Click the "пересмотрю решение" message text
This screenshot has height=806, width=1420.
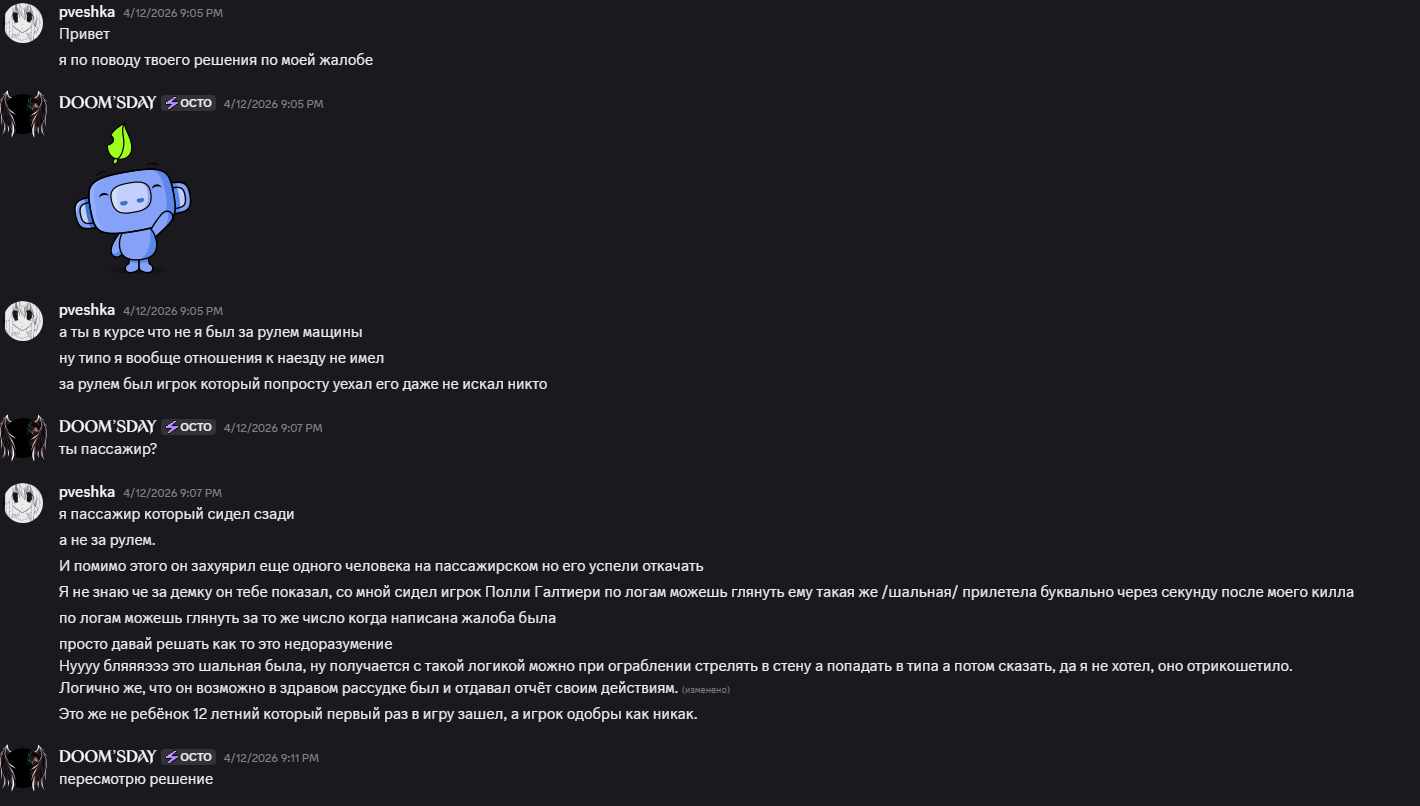coord(136,779)
